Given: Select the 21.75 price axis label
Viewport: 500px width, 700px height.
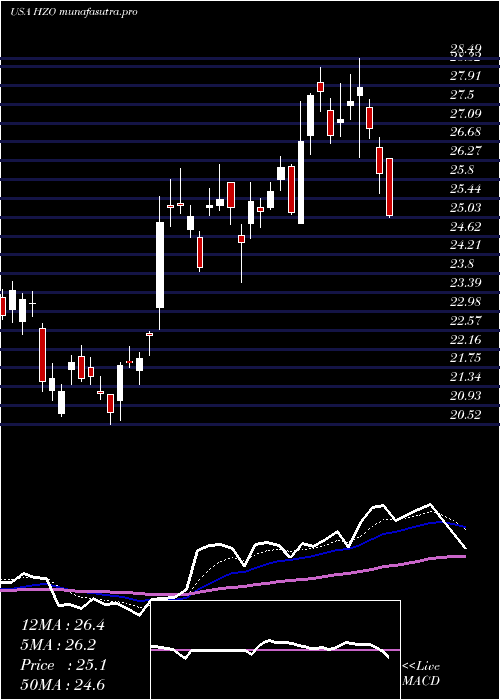Looking at the screenshot, I should coord(466,358).
